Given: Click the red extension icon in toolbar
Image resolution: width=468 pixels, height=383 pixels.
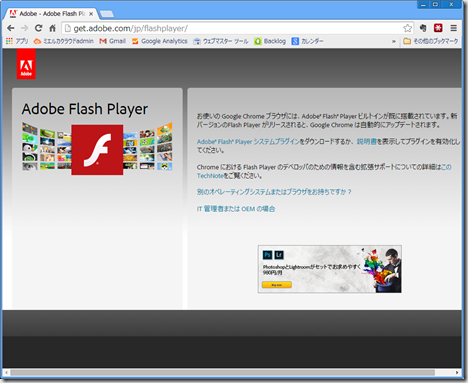Looking at the screenshot, I should 438,28.
